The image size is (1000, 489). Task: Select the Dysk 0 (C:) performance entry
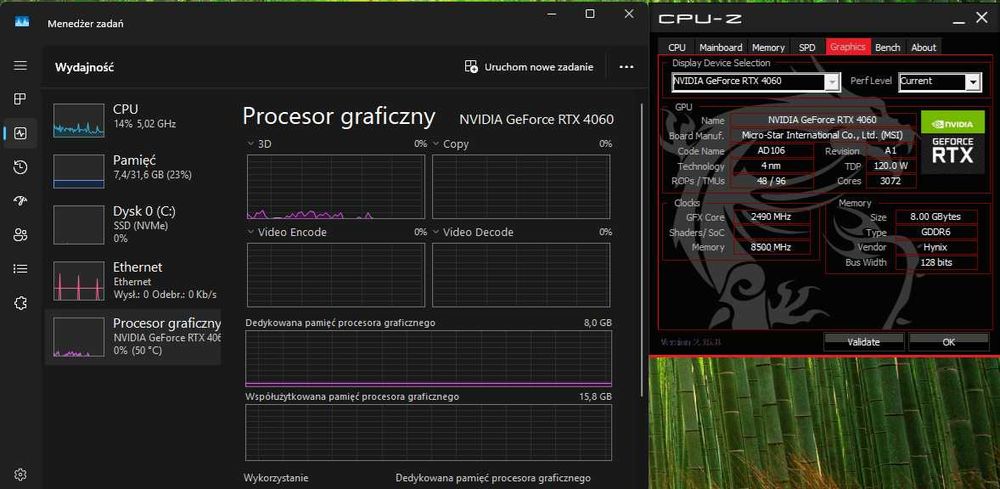[x=133, y=224]
